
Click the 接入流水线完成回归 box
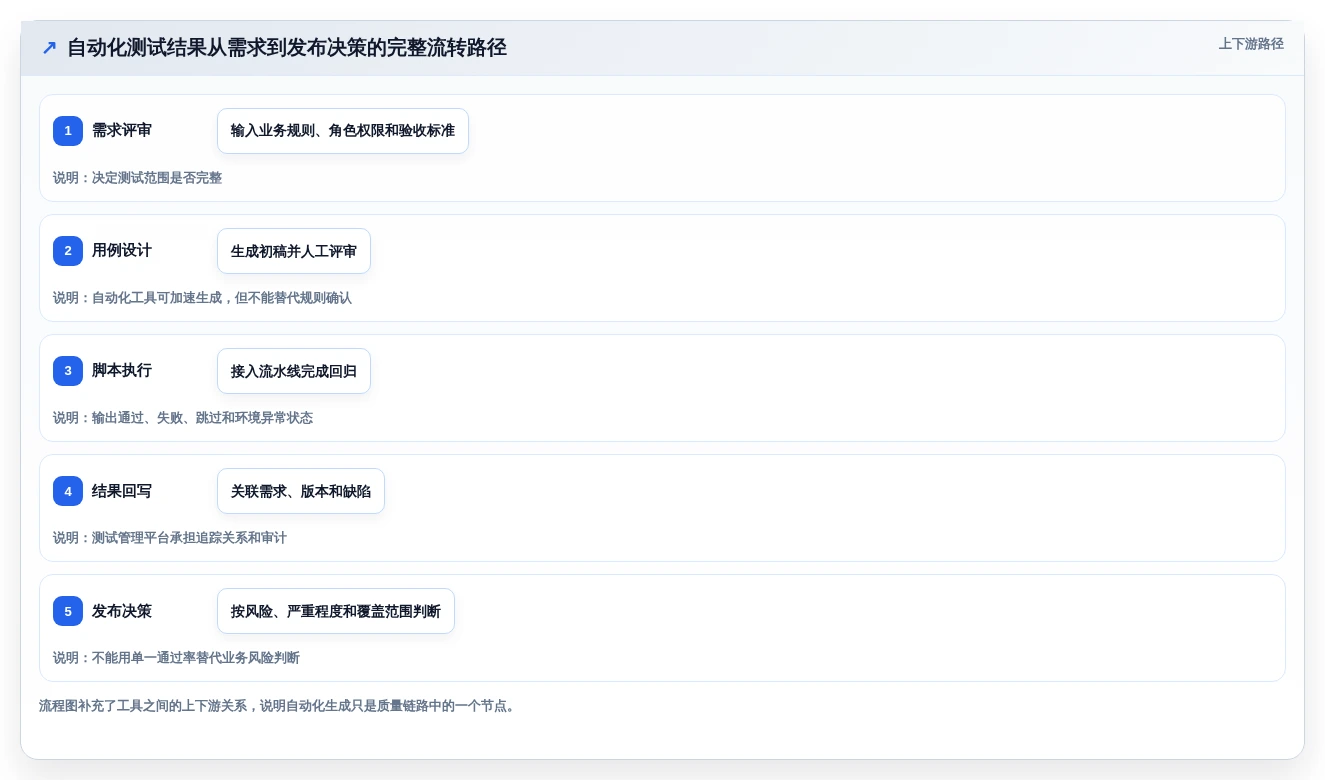coord(294,371)
